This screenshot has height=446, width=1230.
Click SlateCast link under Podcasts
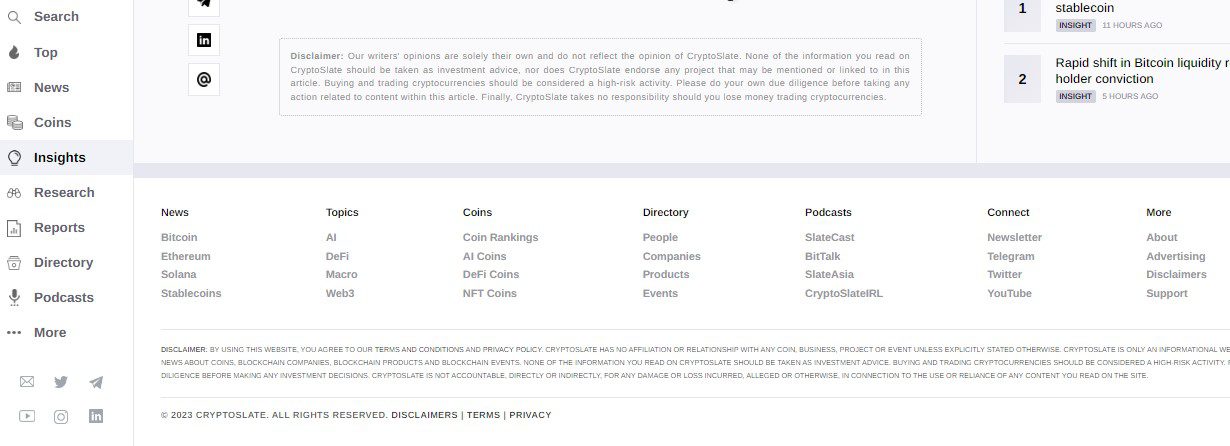pyautogui.click(x=829, y=237)
